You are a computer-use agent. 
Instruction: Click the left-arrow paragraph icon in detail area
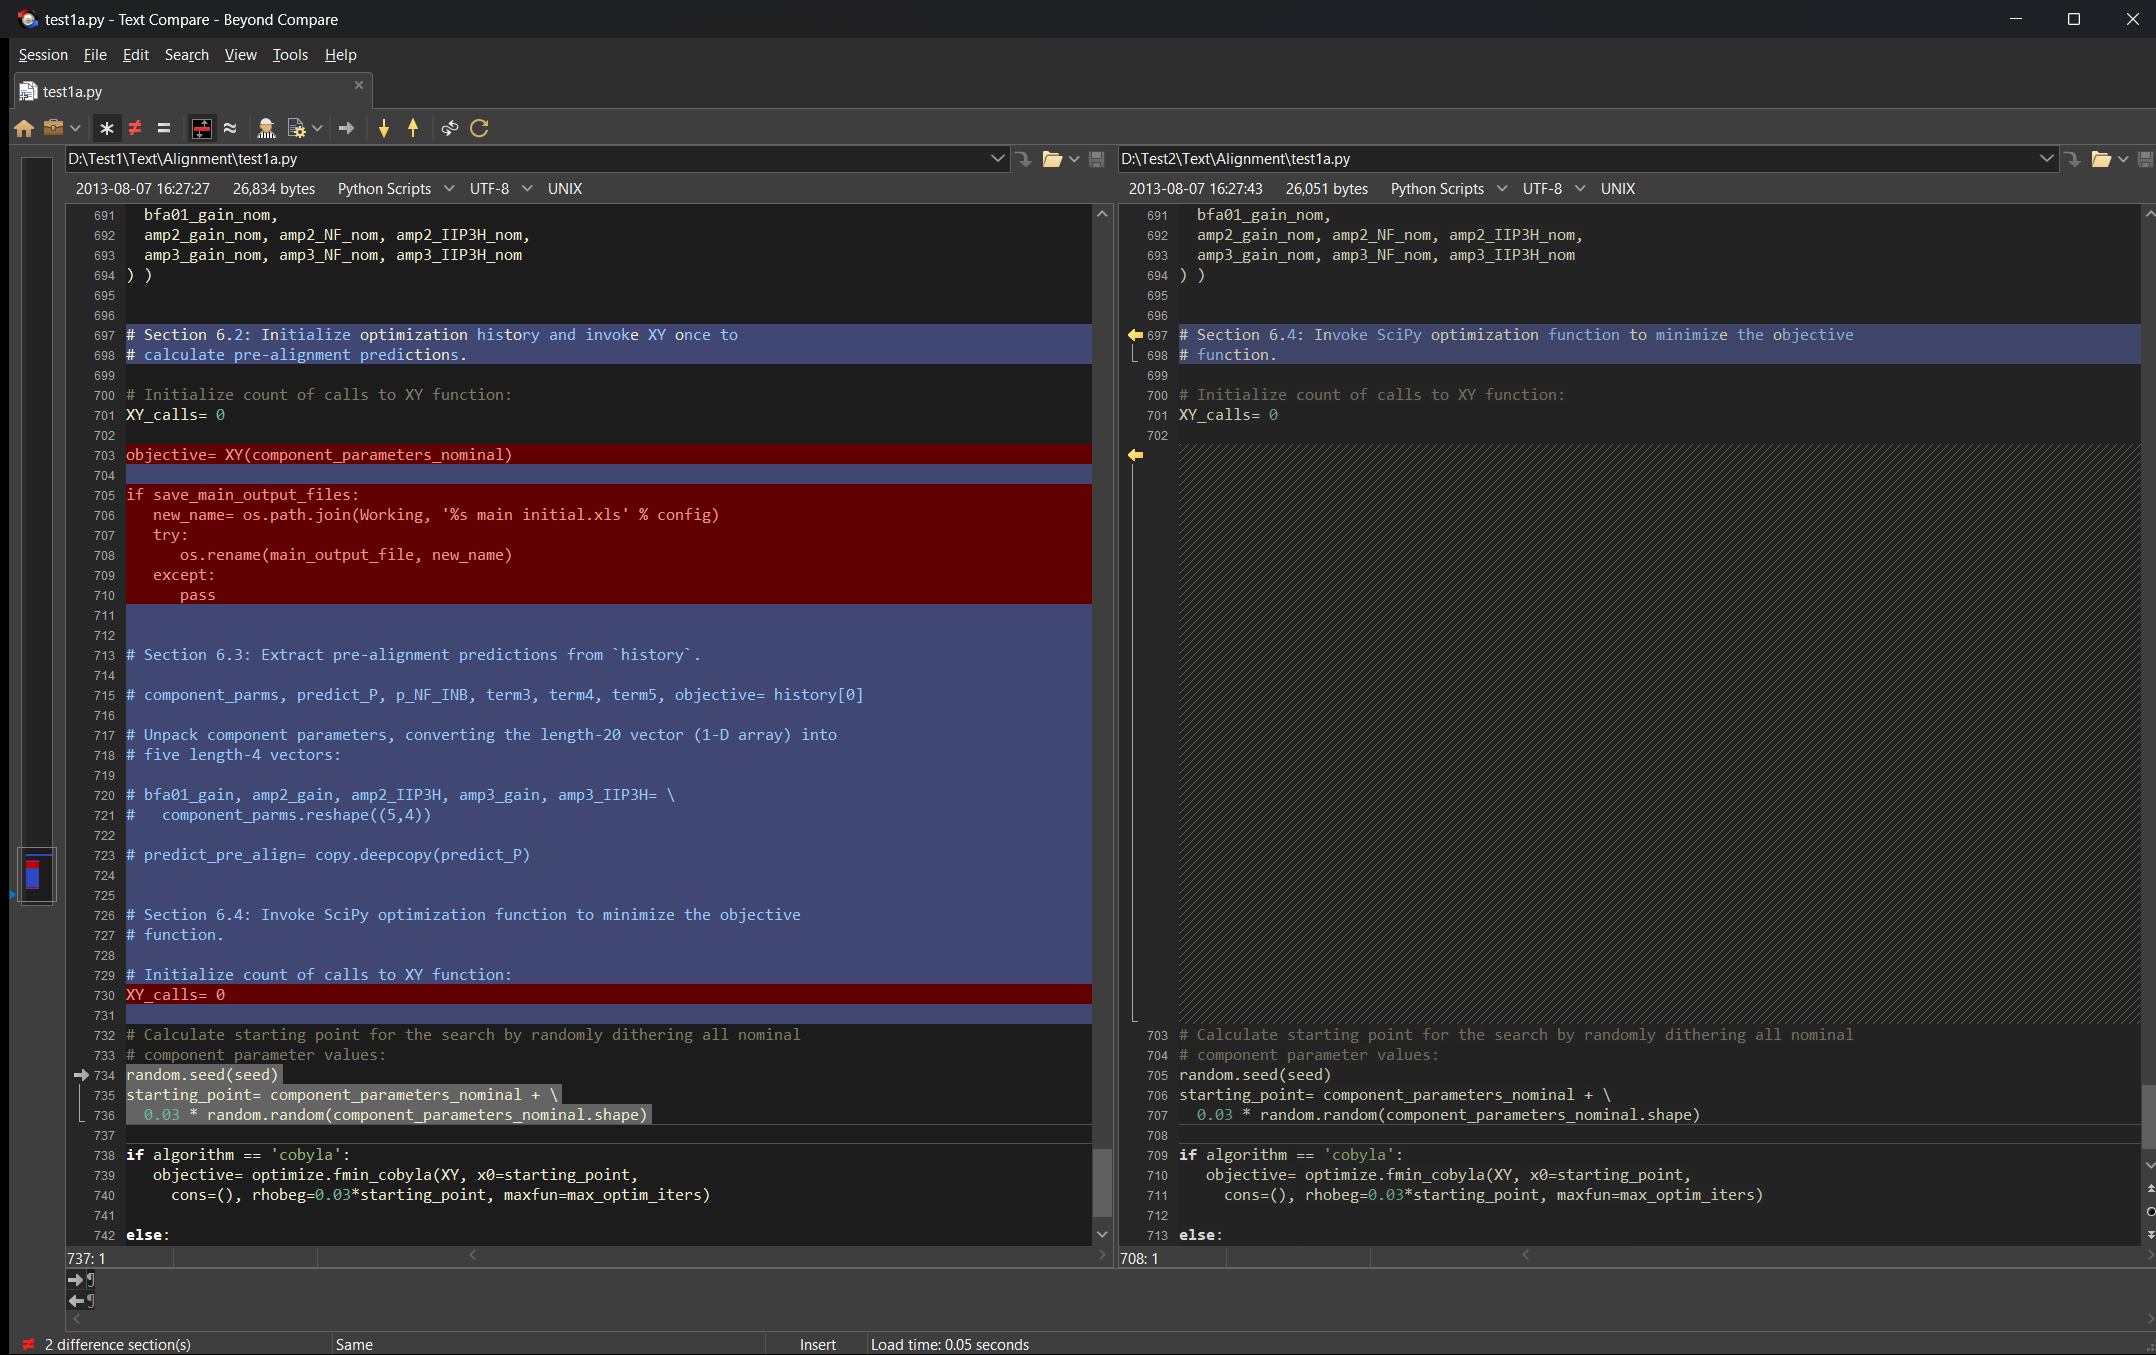click(81, 1301)
